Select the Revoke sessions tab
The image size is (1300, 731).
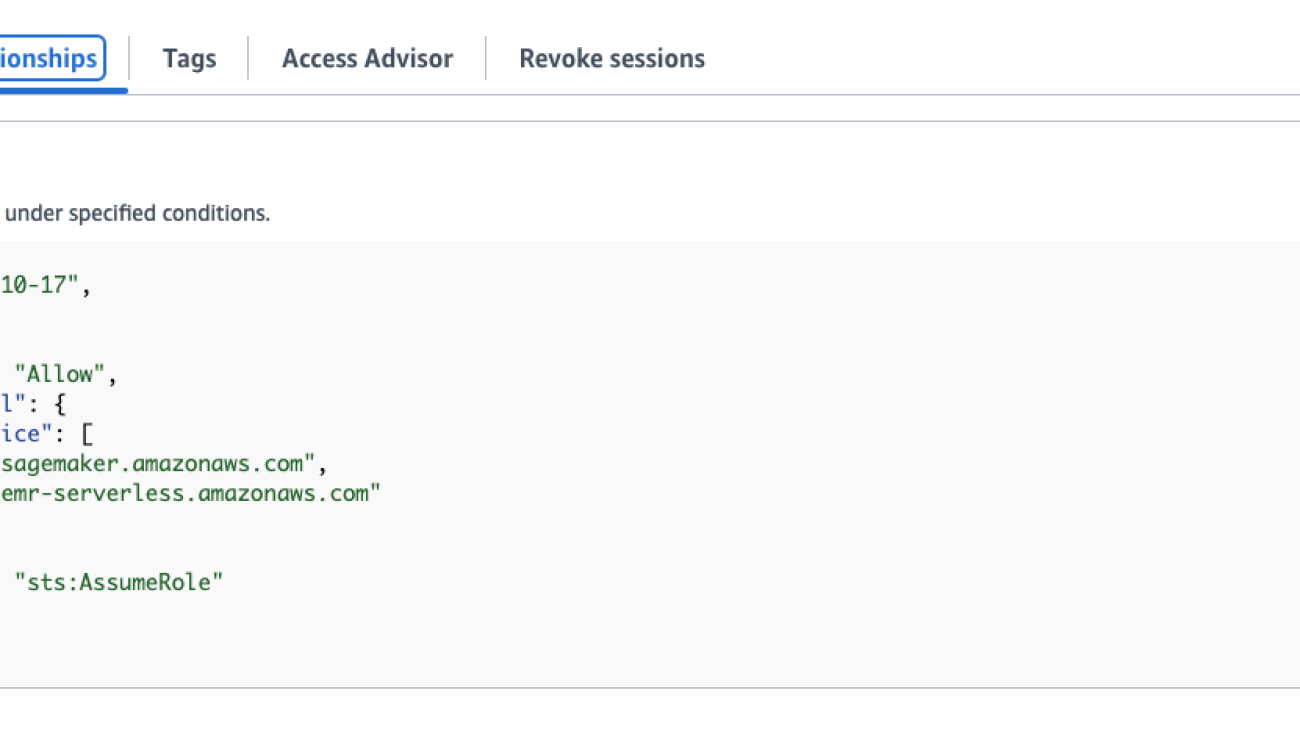pyautogui.click(x=612, y=59)
